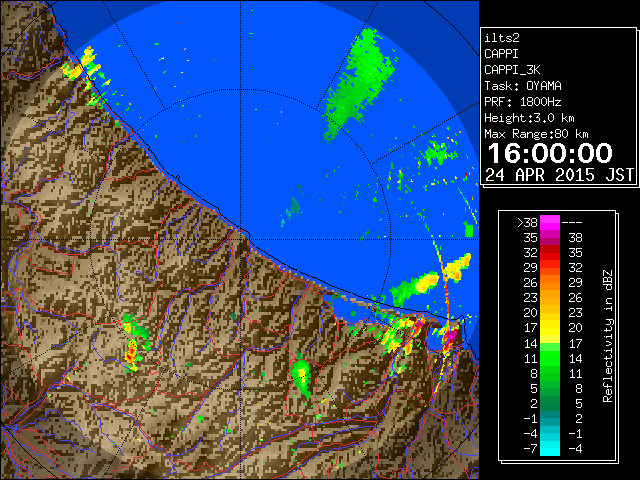Click the "Task: OYAMA" line

pyautogui.click(x=523, y=86)
